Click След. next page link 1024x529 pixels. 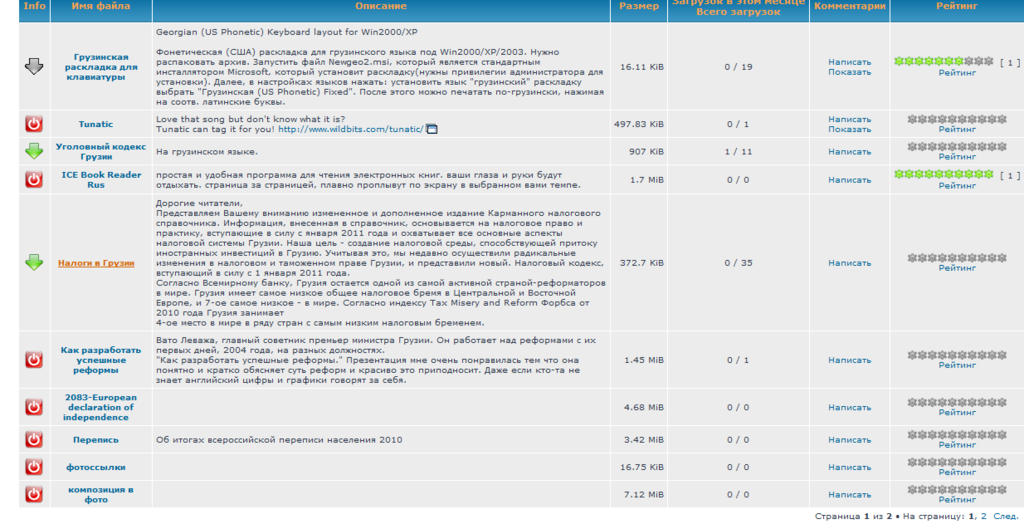[1006, 517]
